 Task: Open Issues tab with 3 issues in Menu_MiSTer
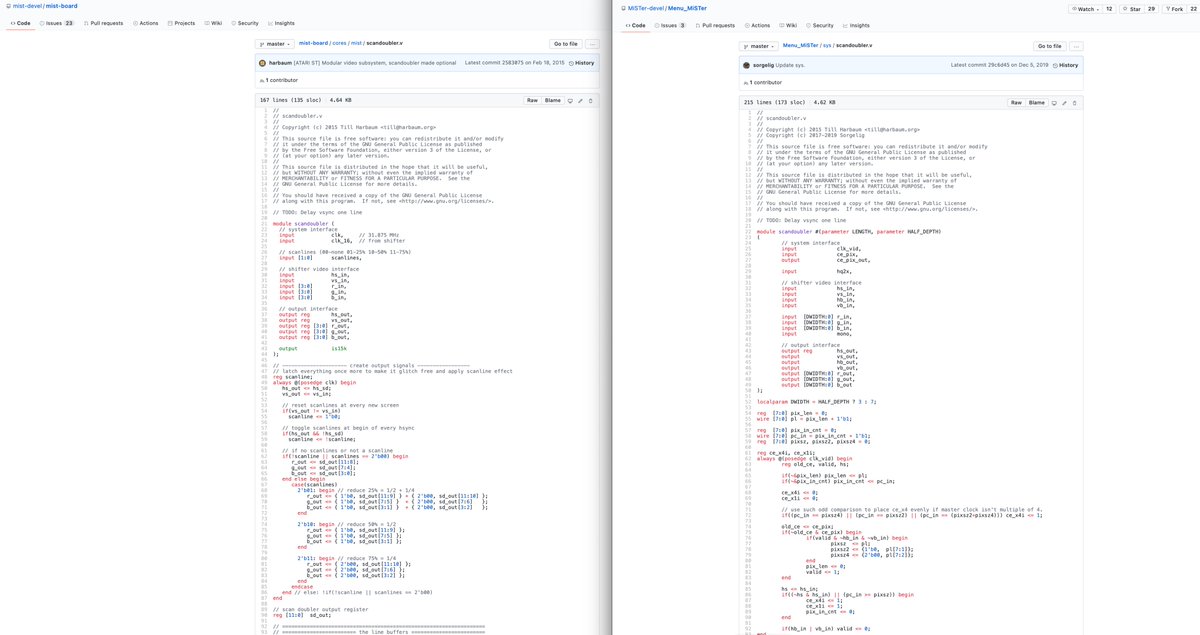pos(670,25)
